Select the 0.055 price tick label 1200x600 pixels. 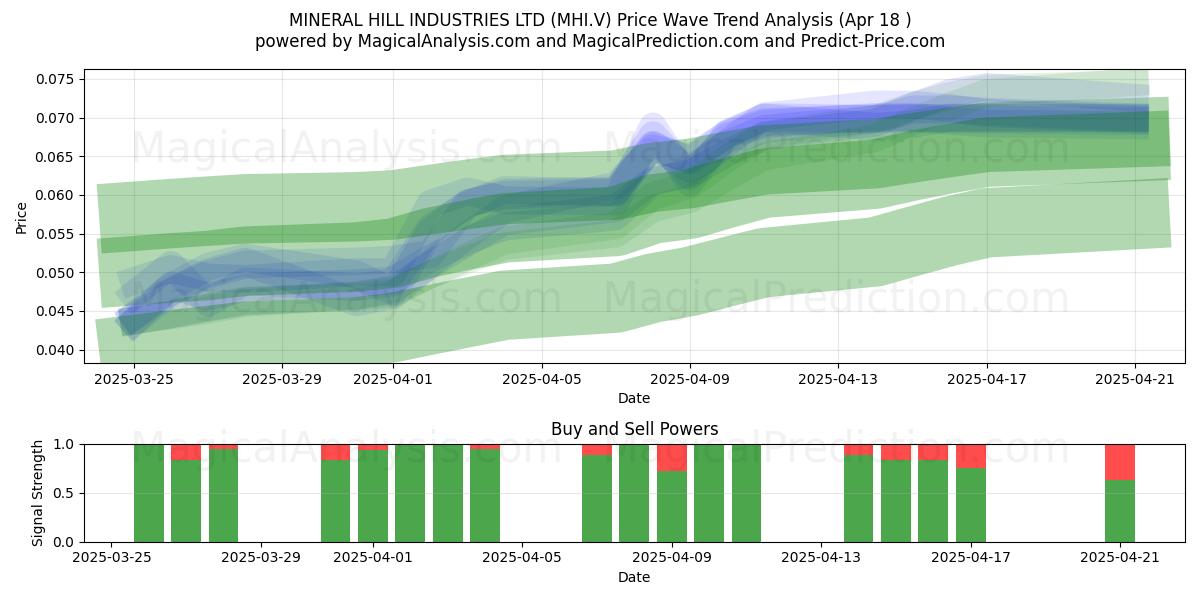coord(57,234)
